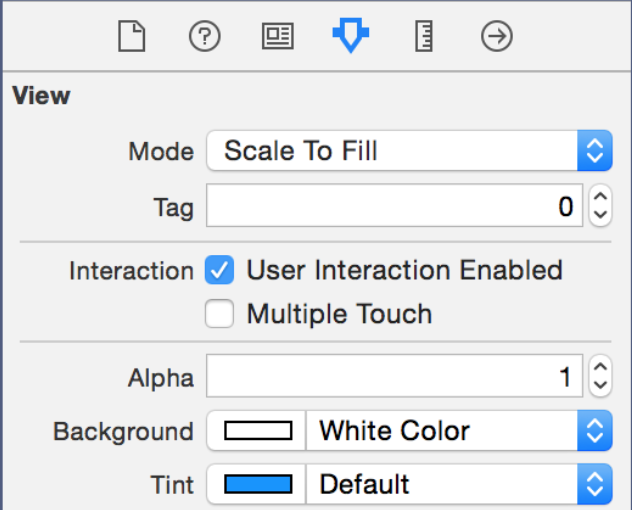The height and width of the screenshot is (510, 632).
Task: Open the Connections inspector arrow icon
Action: pos(497,36)
